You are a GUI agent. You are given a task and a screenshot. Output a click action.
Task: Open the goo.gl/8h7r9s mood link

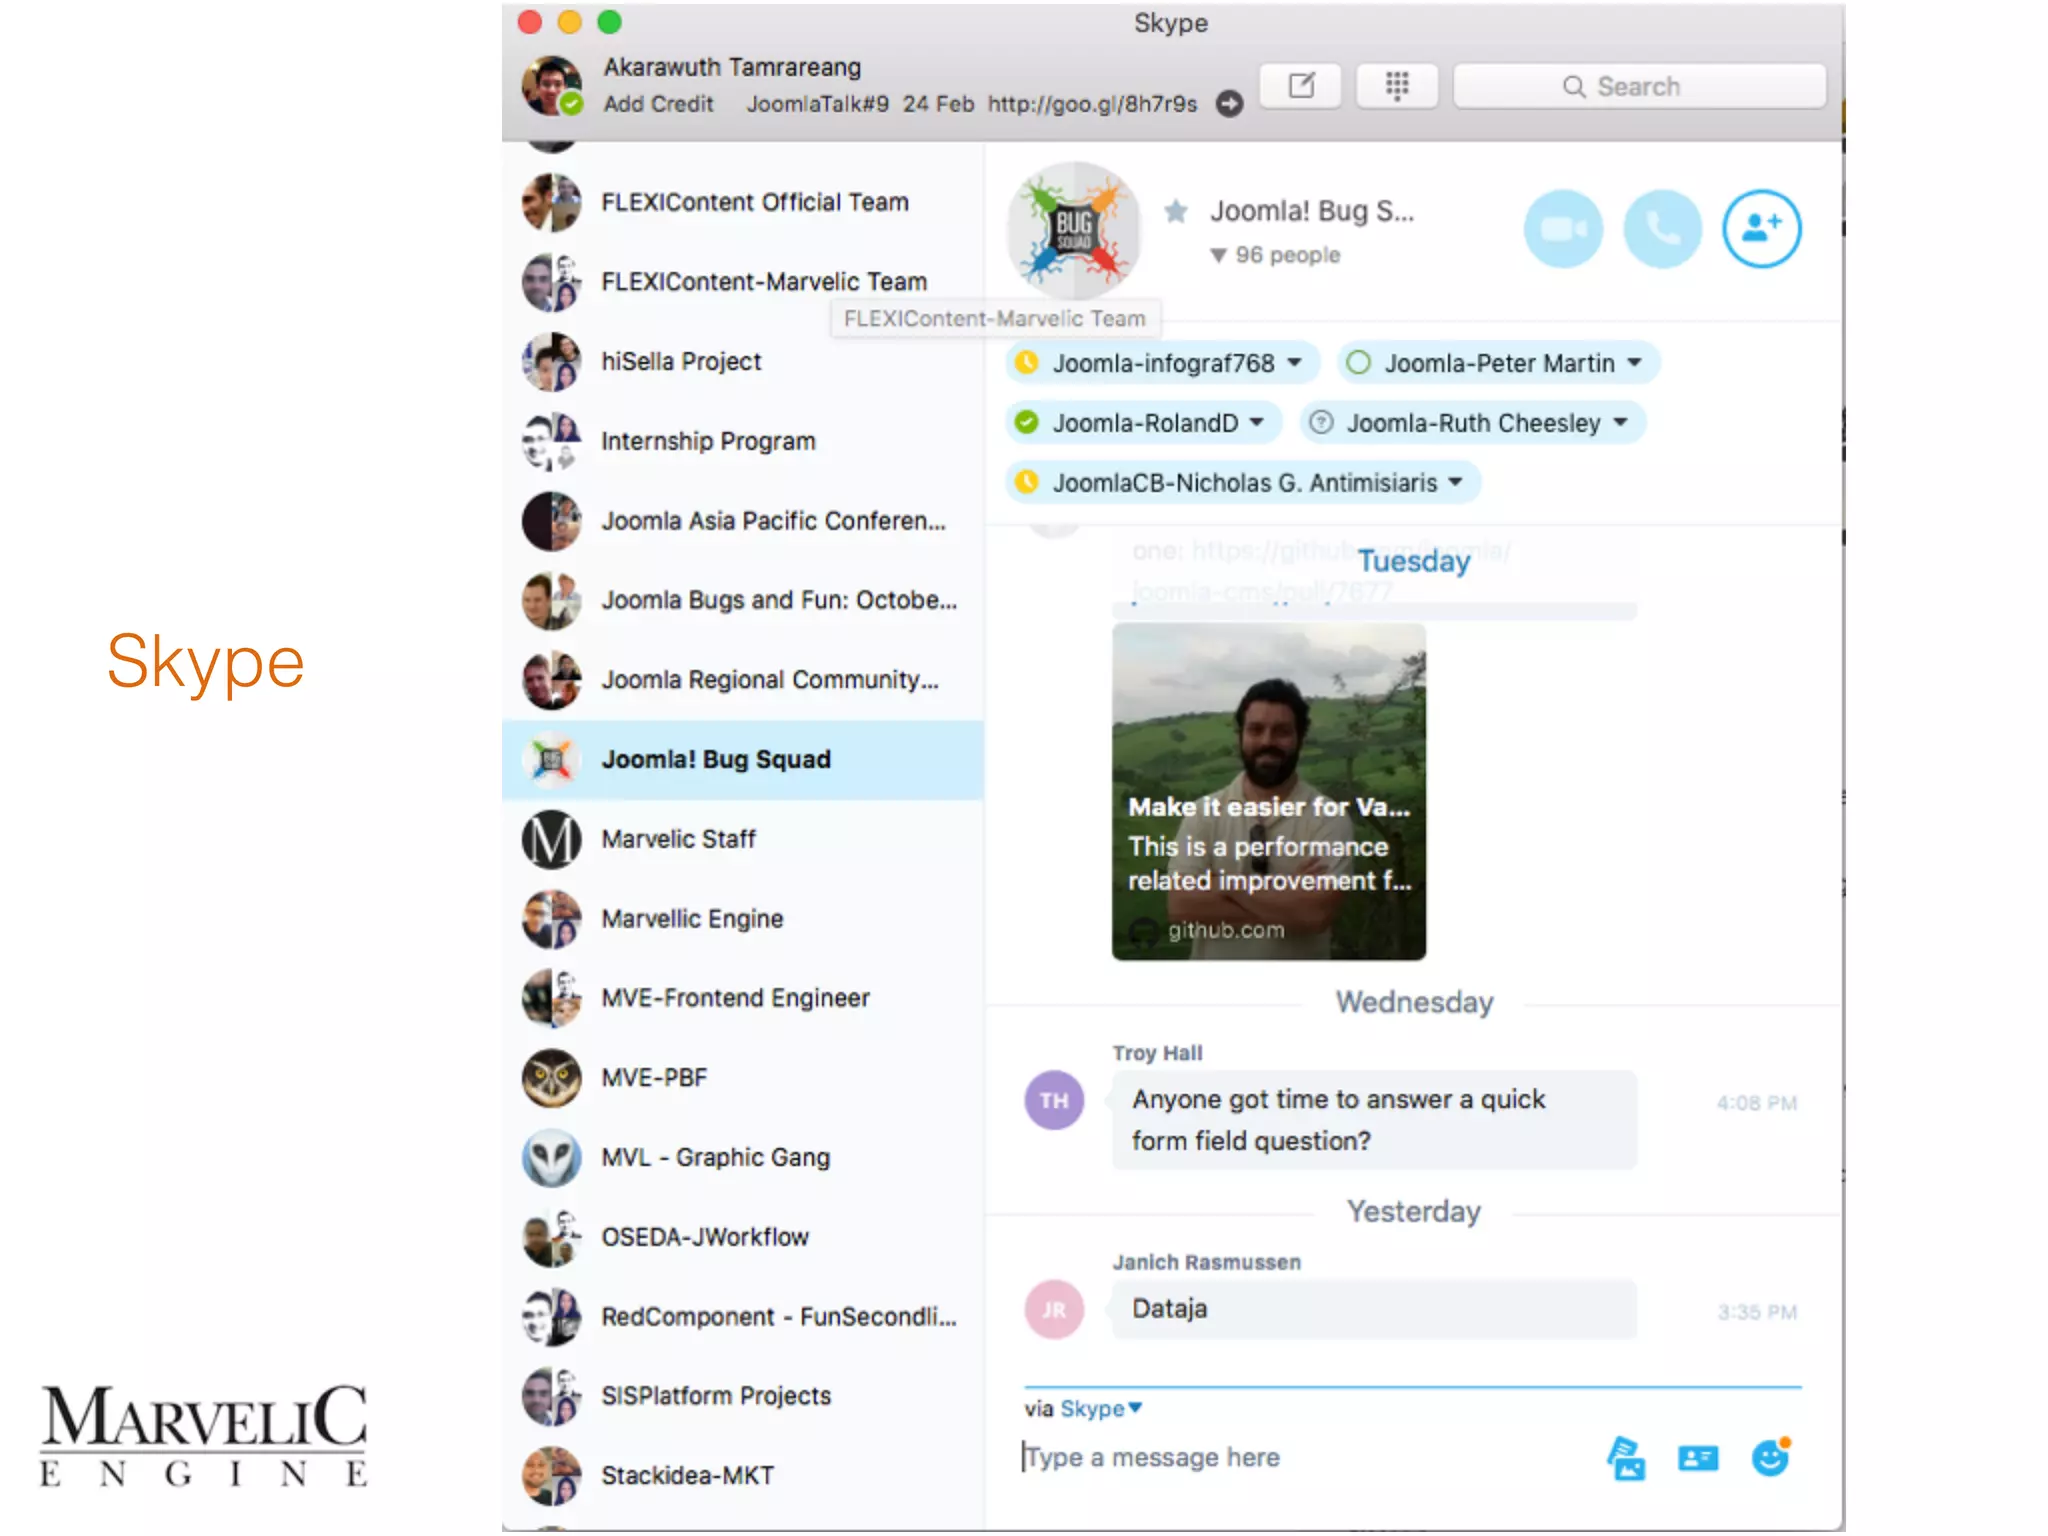pos(1092,104)
